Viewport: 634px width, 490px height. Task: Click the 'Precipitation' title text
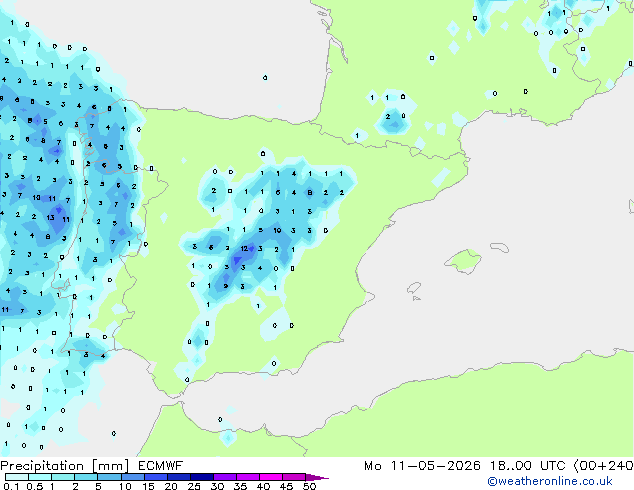42,466
